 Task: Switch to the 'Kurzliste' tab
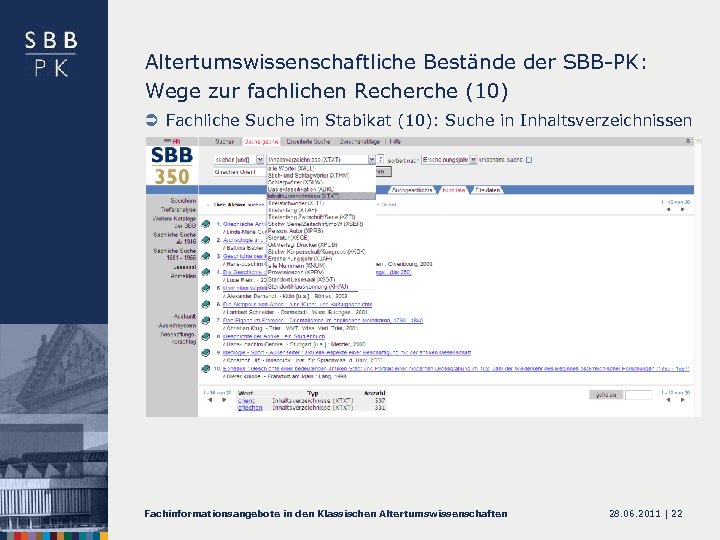pyautogui.click(x=454, y=190)
